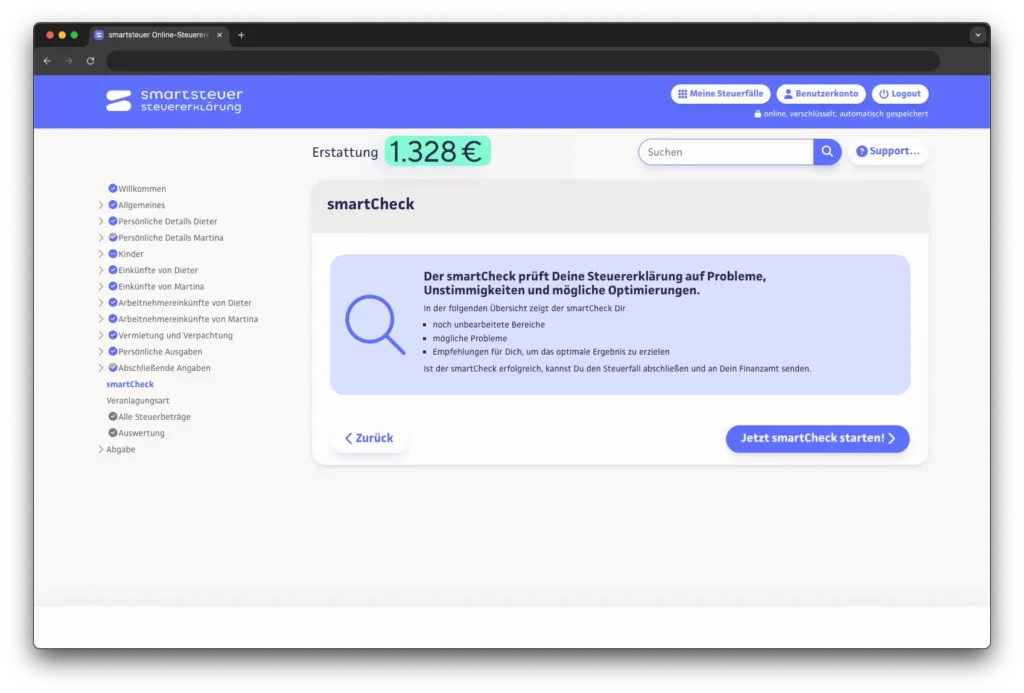Start the check with Jetzt smartCheck starten
Viewport: 1024px width, 693px height.
(x=817, y=439)
